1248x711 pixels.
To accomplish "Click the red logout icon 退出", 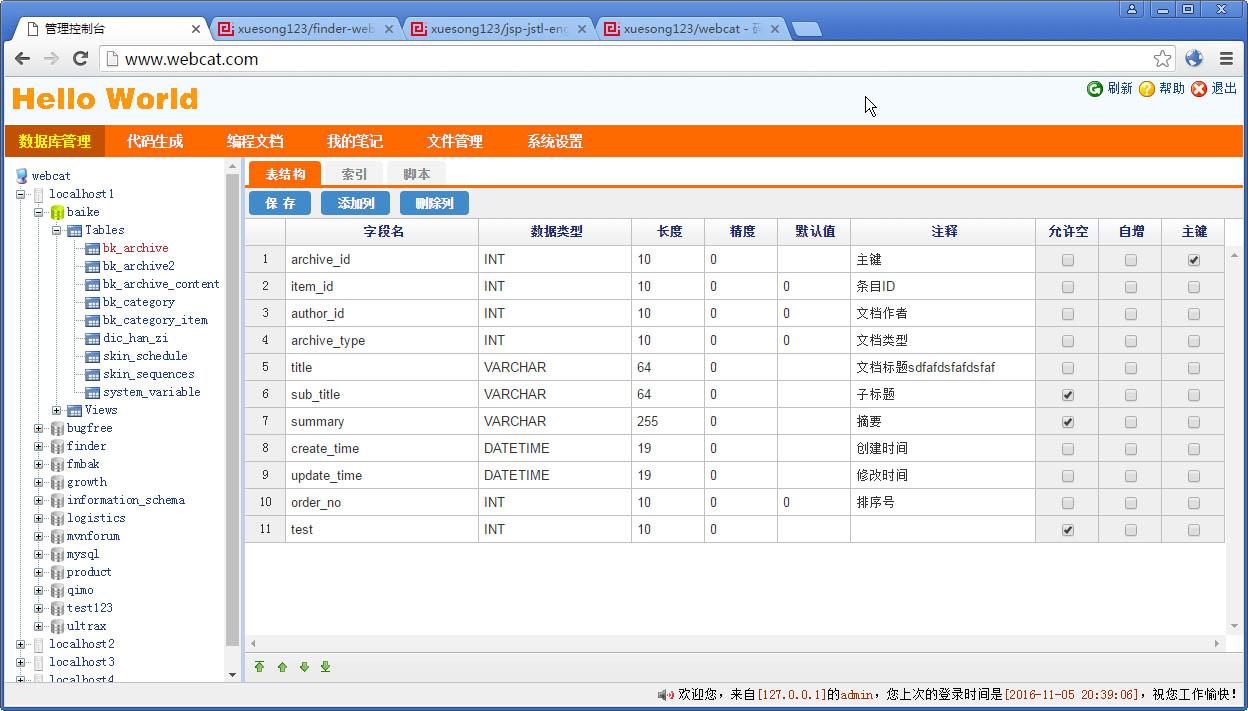I will 1198,89.
